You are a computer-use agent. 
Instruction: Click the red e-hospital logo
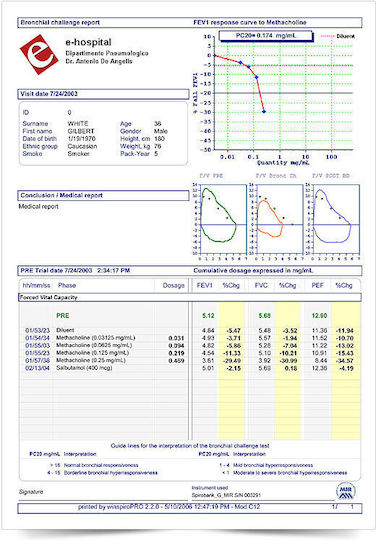[39, 54]
